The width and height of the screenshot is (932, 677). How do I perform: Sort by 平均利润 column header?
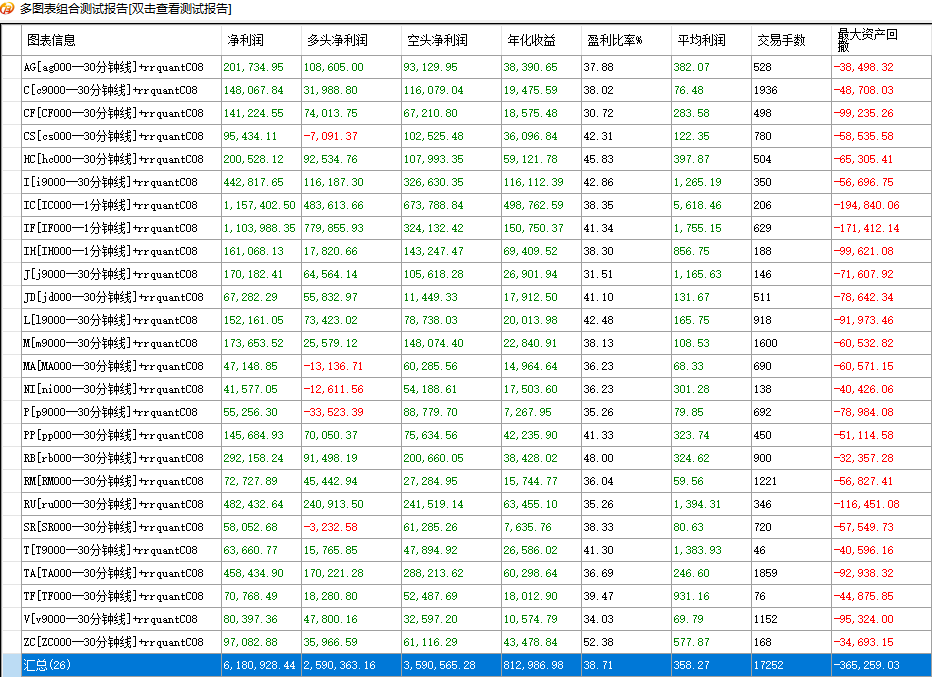pos(711,40)
